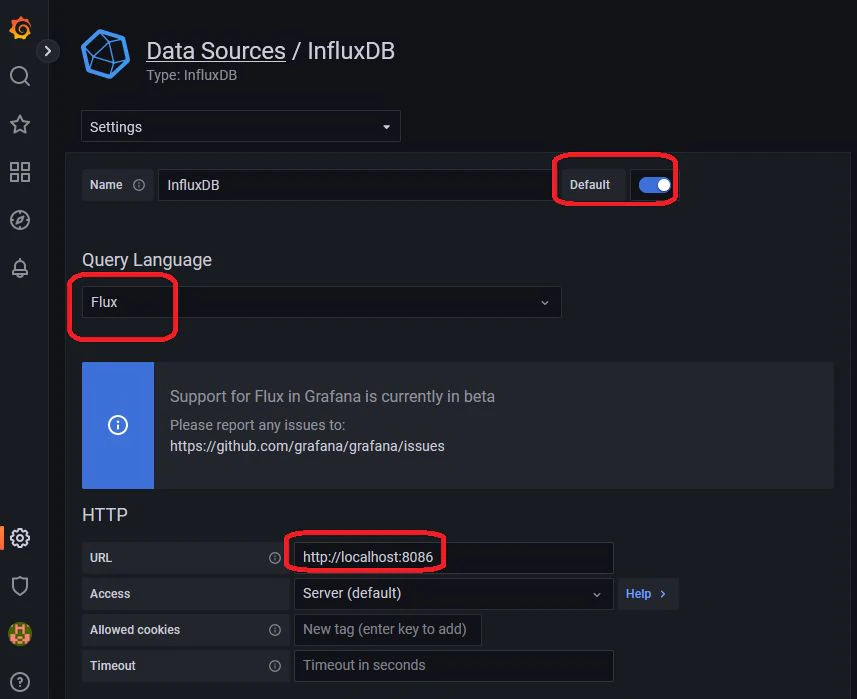Screen dimensions: 857x699
Task: Click the Name field info icon
Action: tap(139, 185)
